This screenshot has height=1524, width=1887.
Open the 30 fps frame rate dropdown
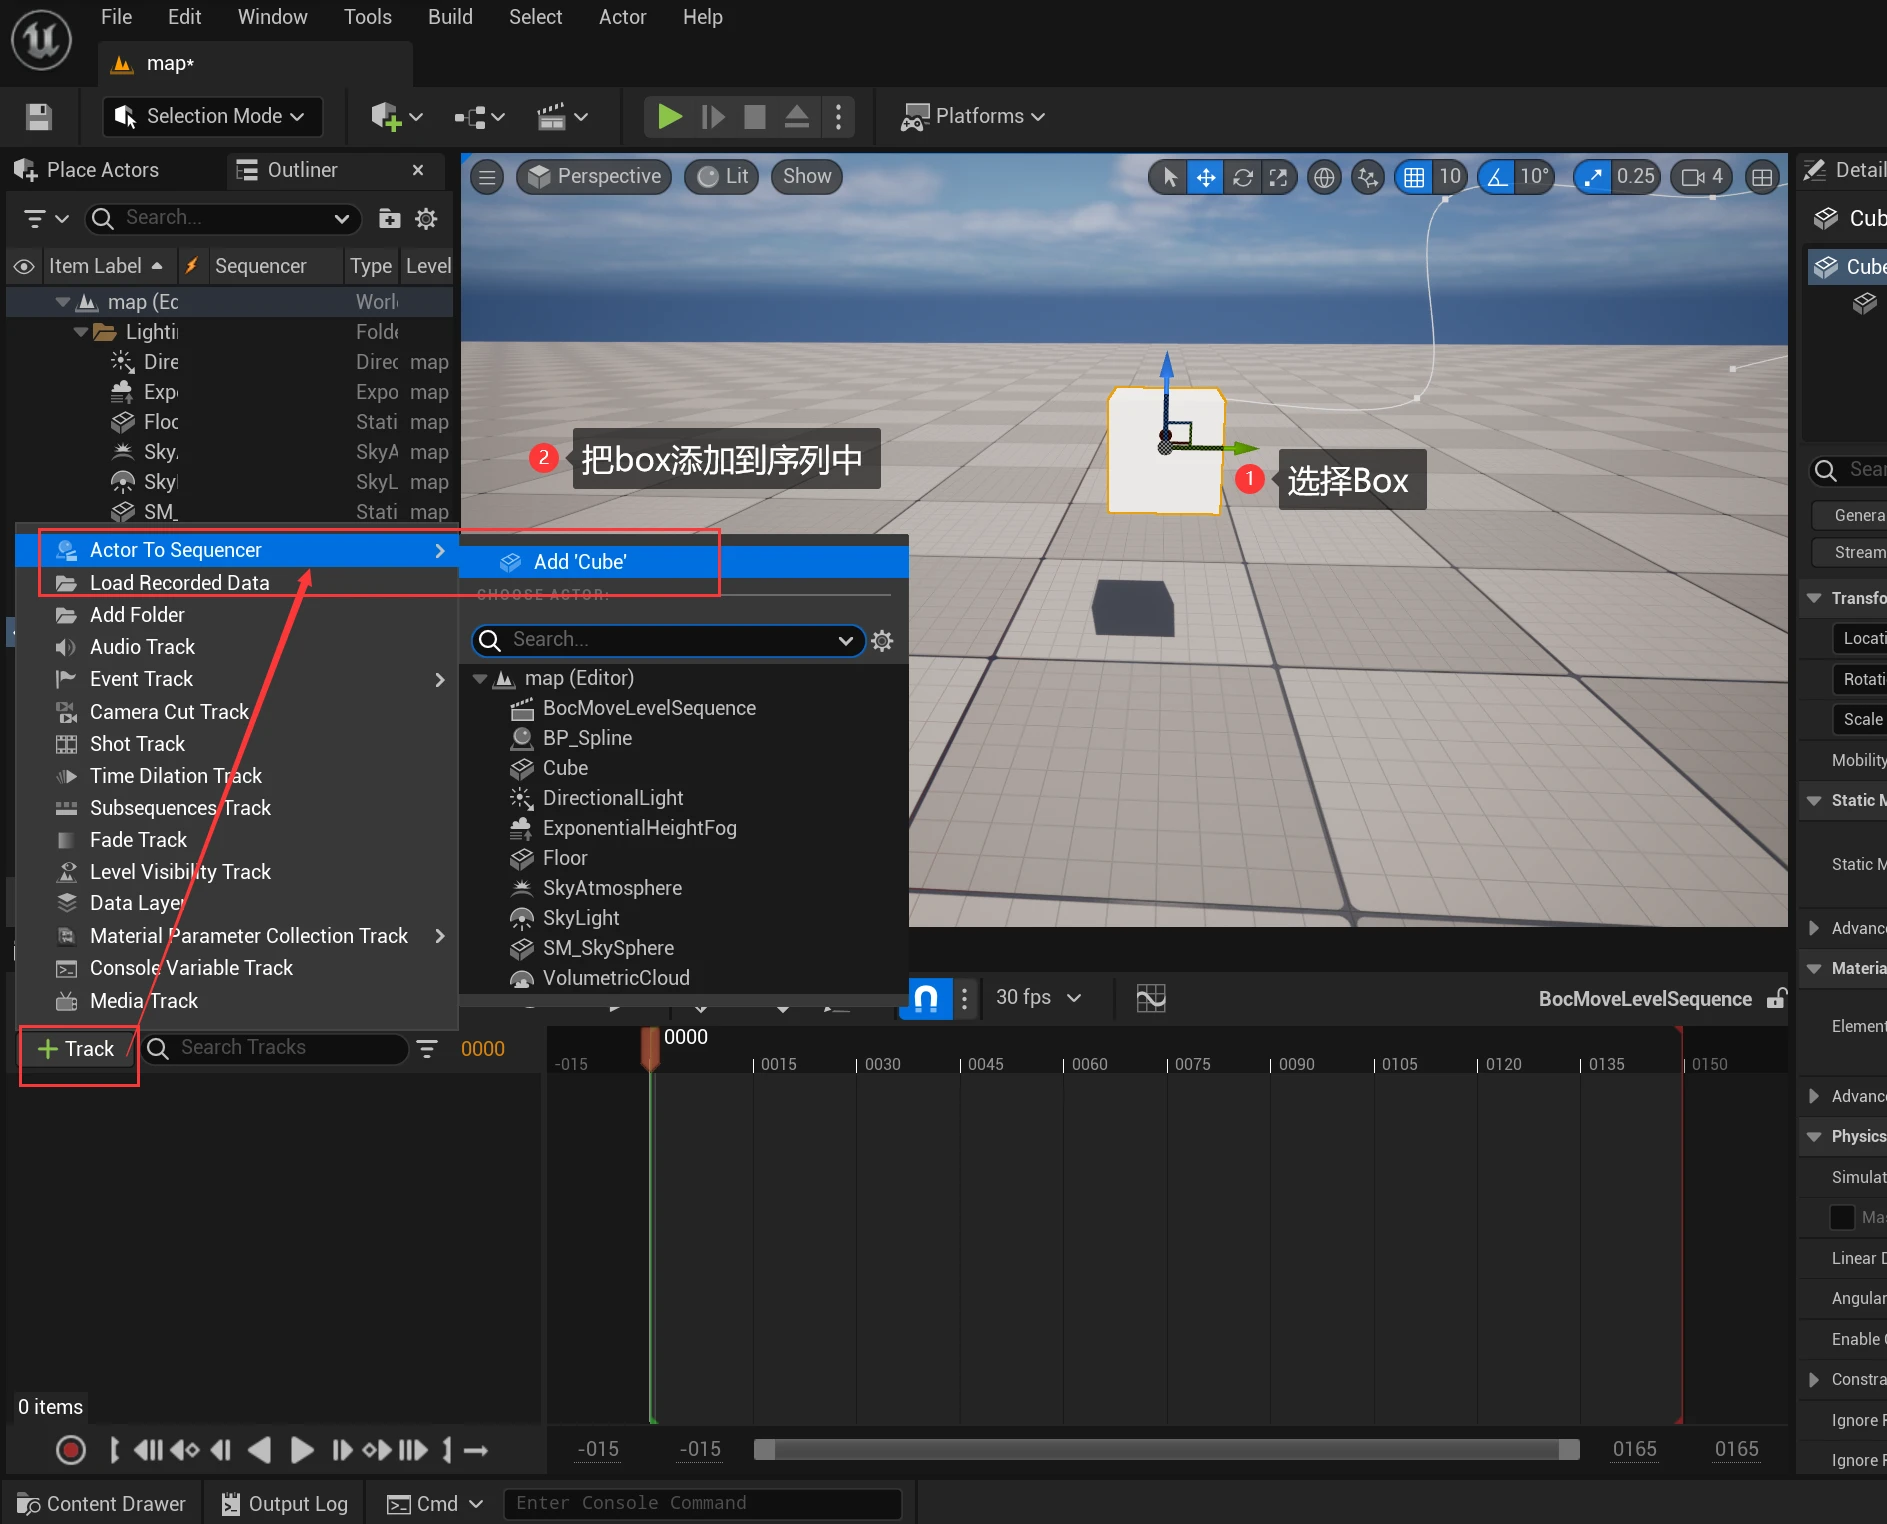coord(1038,997)
